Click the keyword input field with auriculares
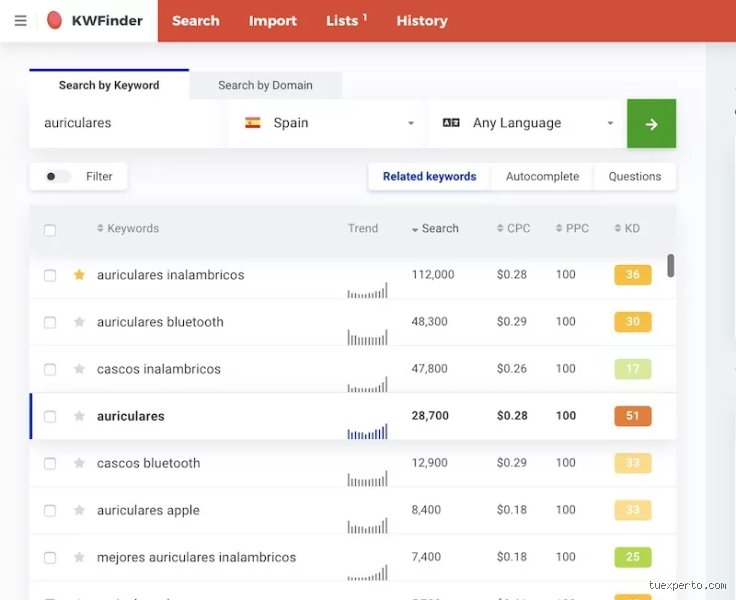 coord(127,123)
